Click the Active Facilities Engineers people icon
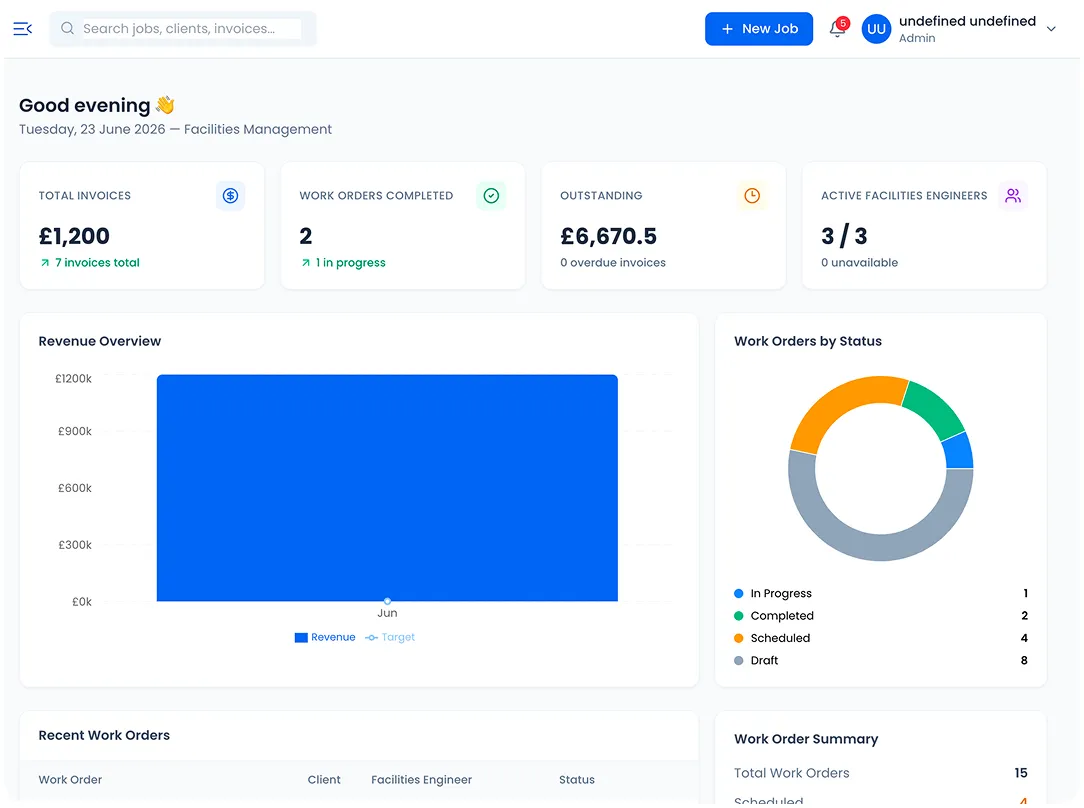1084x808 pixels. pos(1013,196)
